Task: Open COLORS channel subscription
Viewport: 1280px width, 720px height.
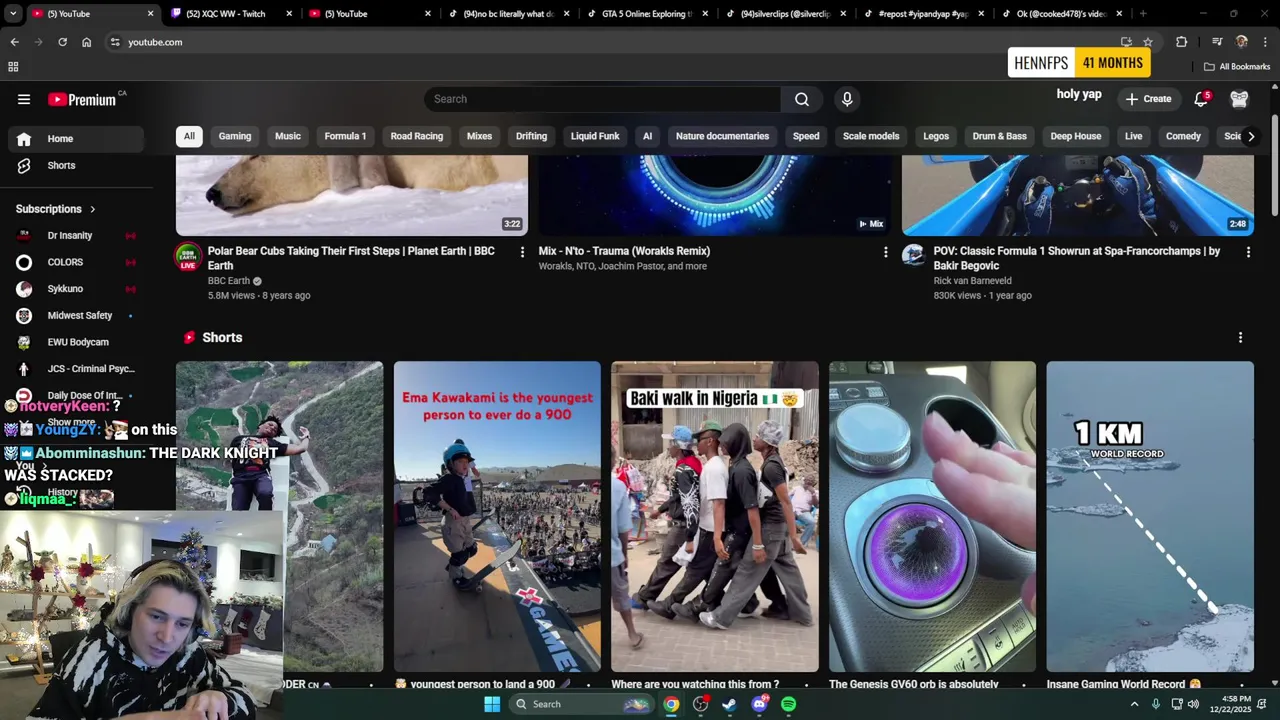Action: coord(76,262)
